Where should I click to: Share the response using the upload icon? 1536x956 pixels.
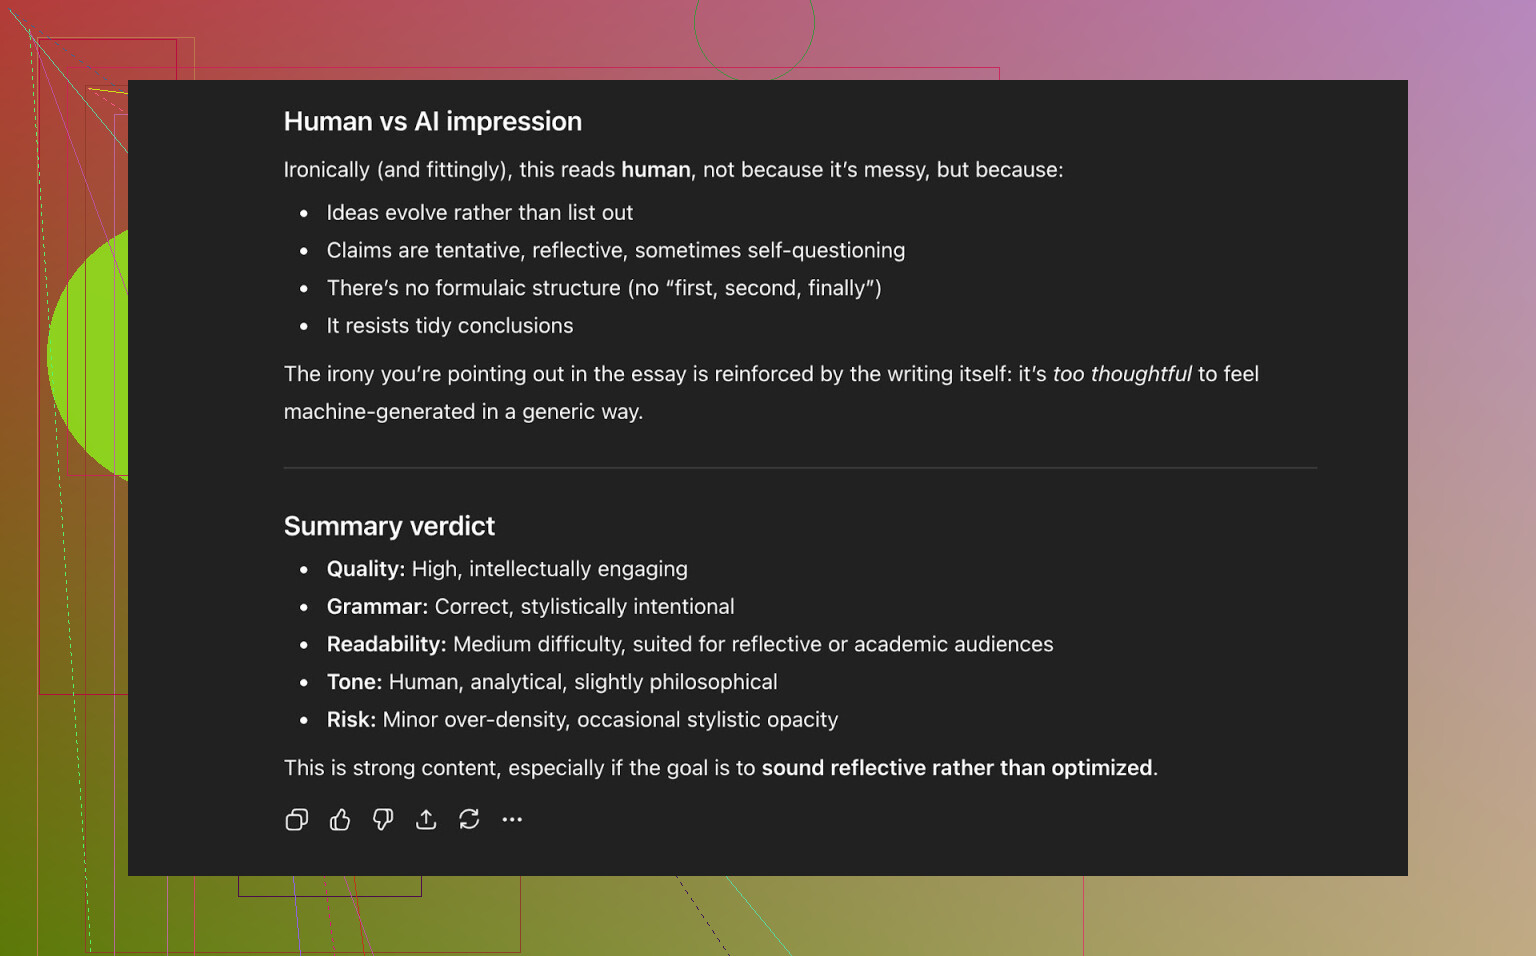426,820
